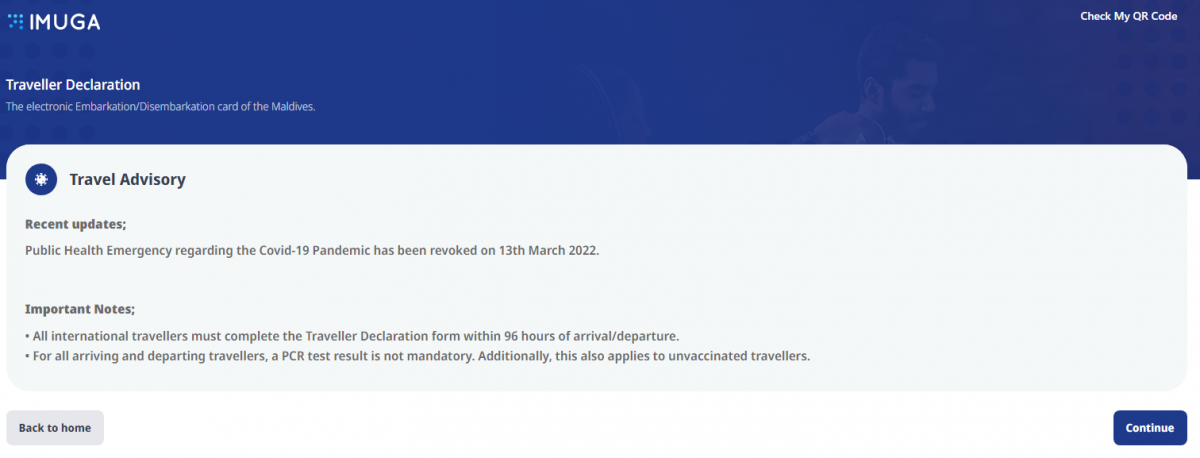The width and height of the screenshot is (1200, 458).
Task: Proceed with the Continue button
Action: click(x=1150, y=428)
